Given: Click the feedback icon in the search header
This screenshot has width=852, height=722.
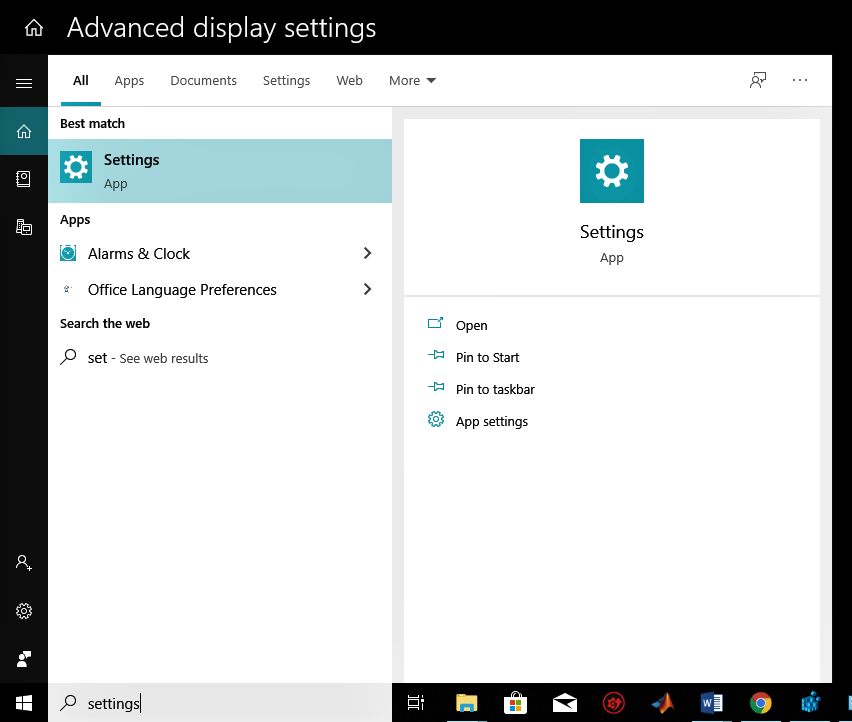Looking at the screenshot, I should (758, 80).
